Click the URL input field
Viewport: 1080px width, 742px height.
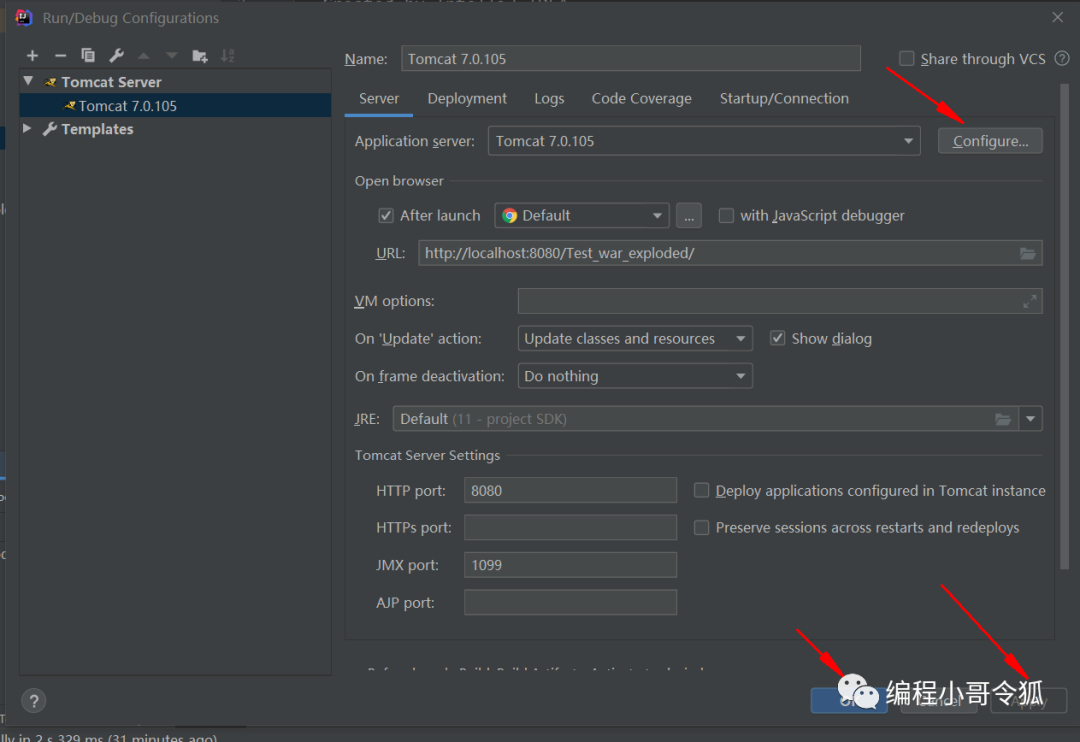point(730,253)
